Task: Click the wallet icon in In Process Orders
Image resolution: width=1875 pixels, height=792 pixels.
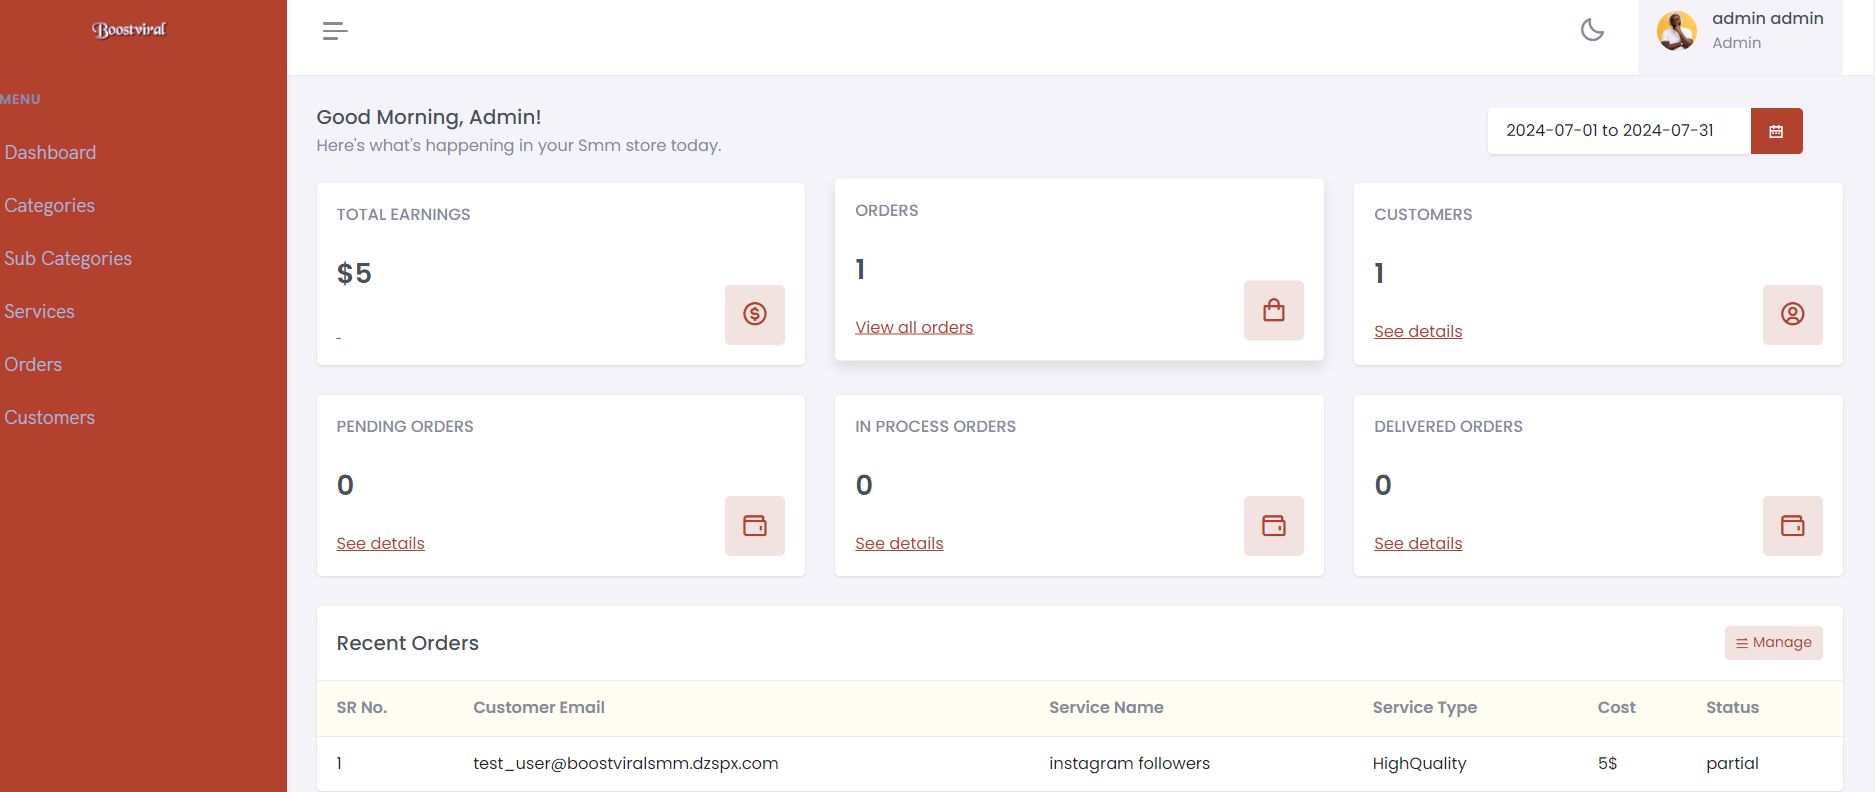Action: (1273, 525)
